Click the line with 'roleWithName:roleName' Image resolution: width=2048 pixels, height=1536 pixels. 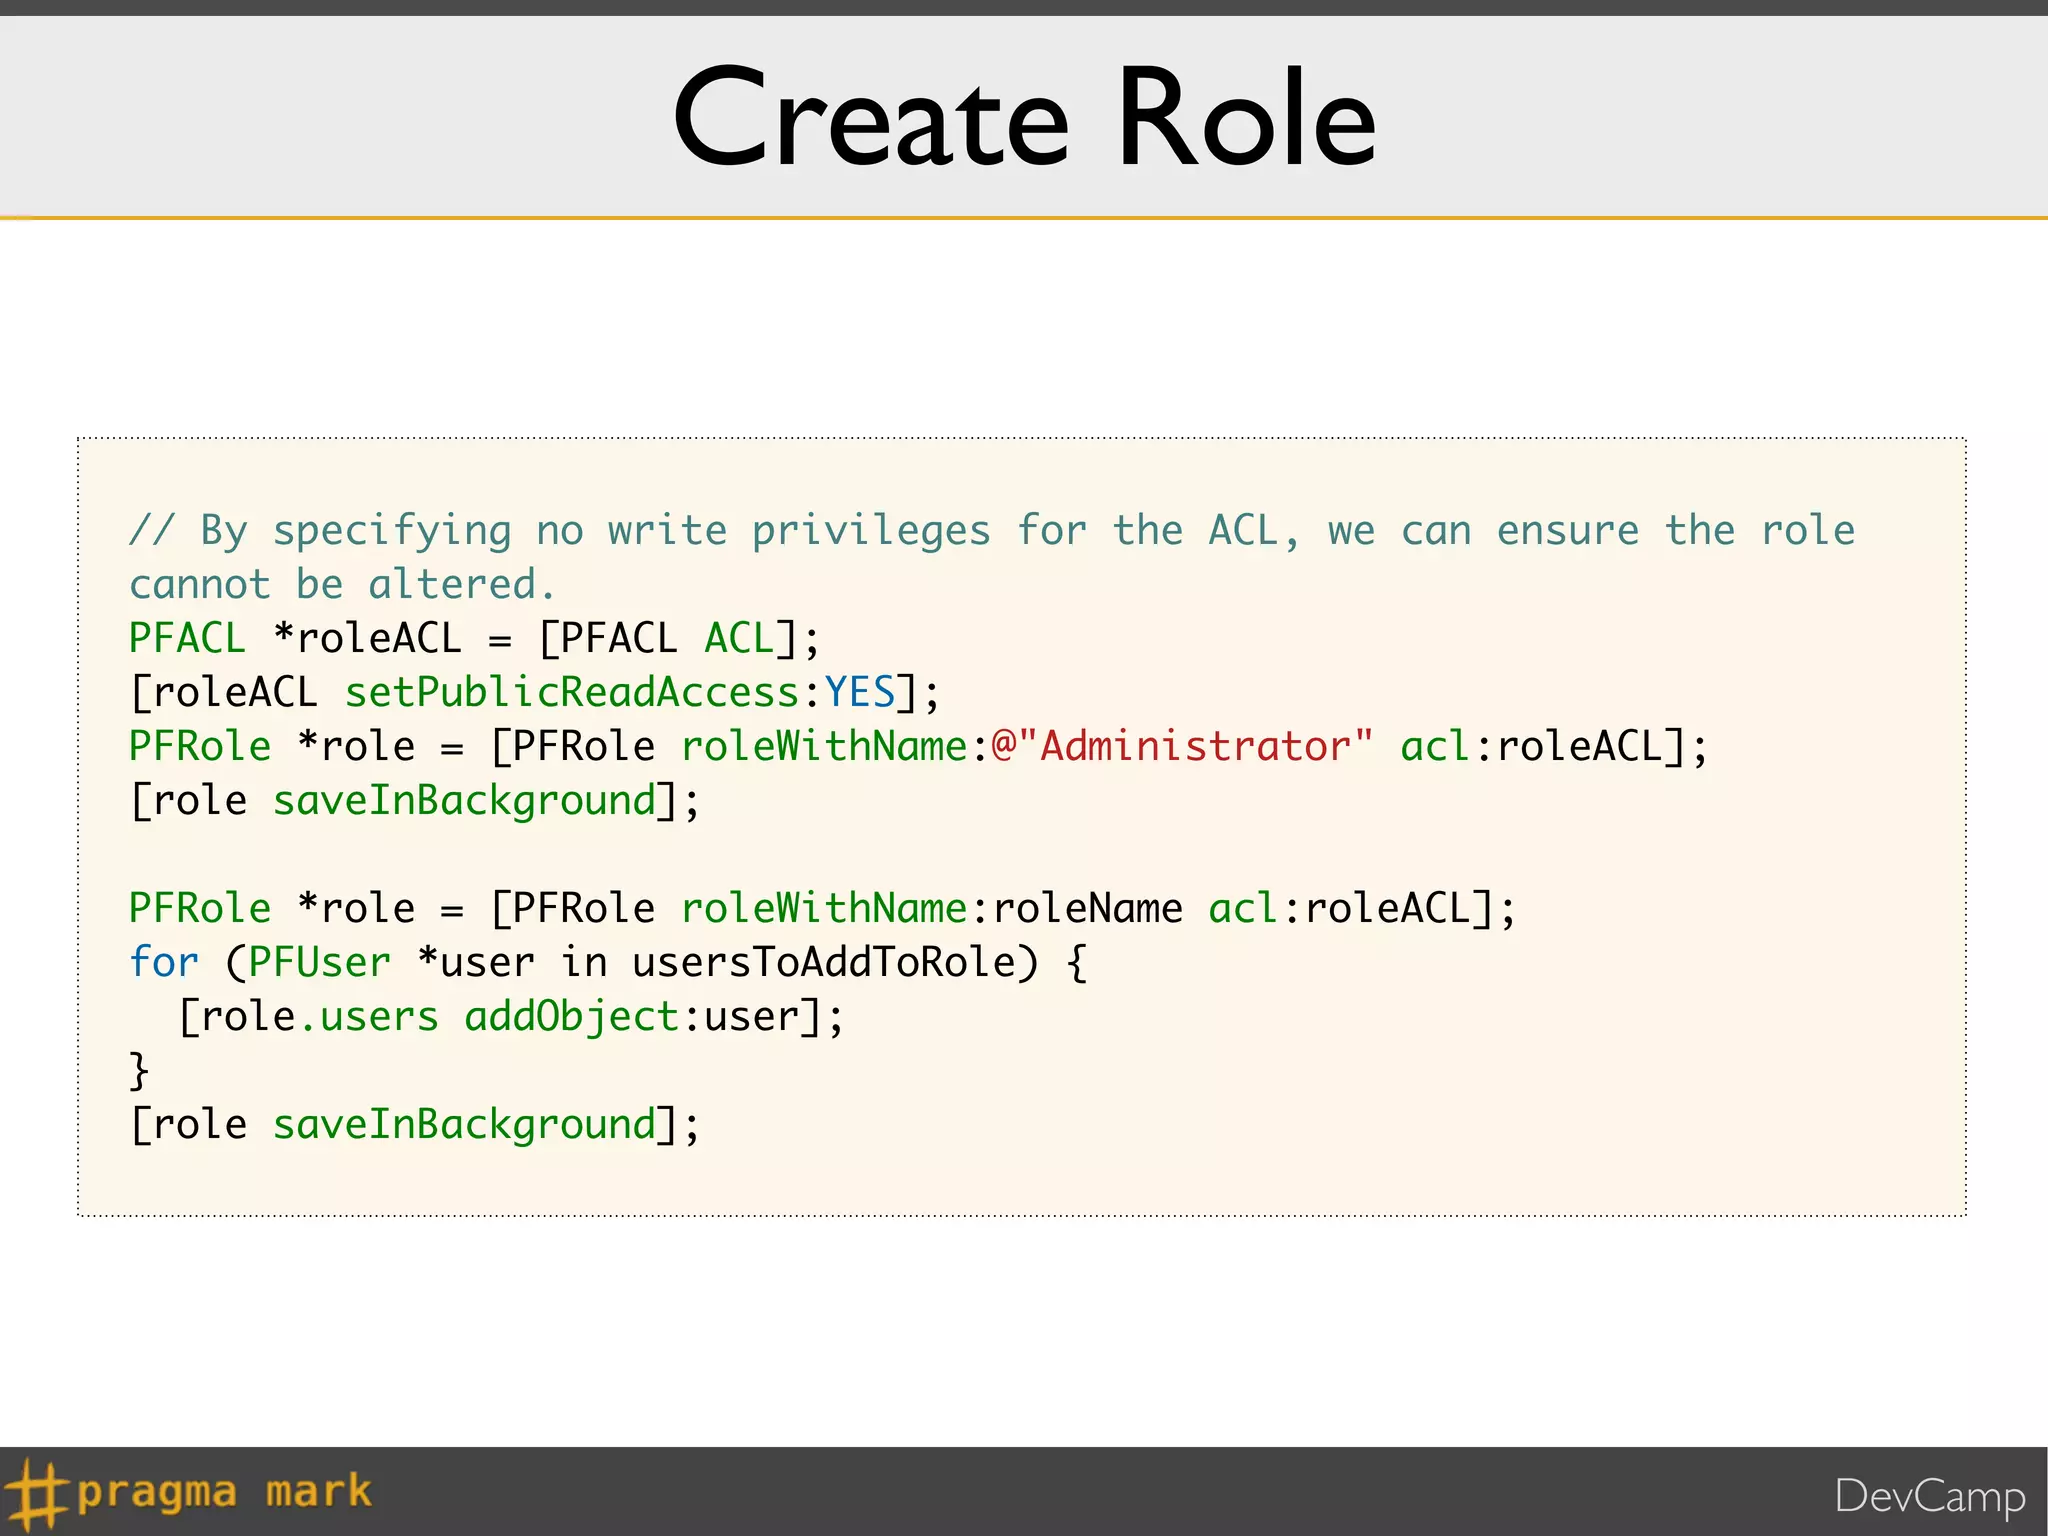click(822, 909)
